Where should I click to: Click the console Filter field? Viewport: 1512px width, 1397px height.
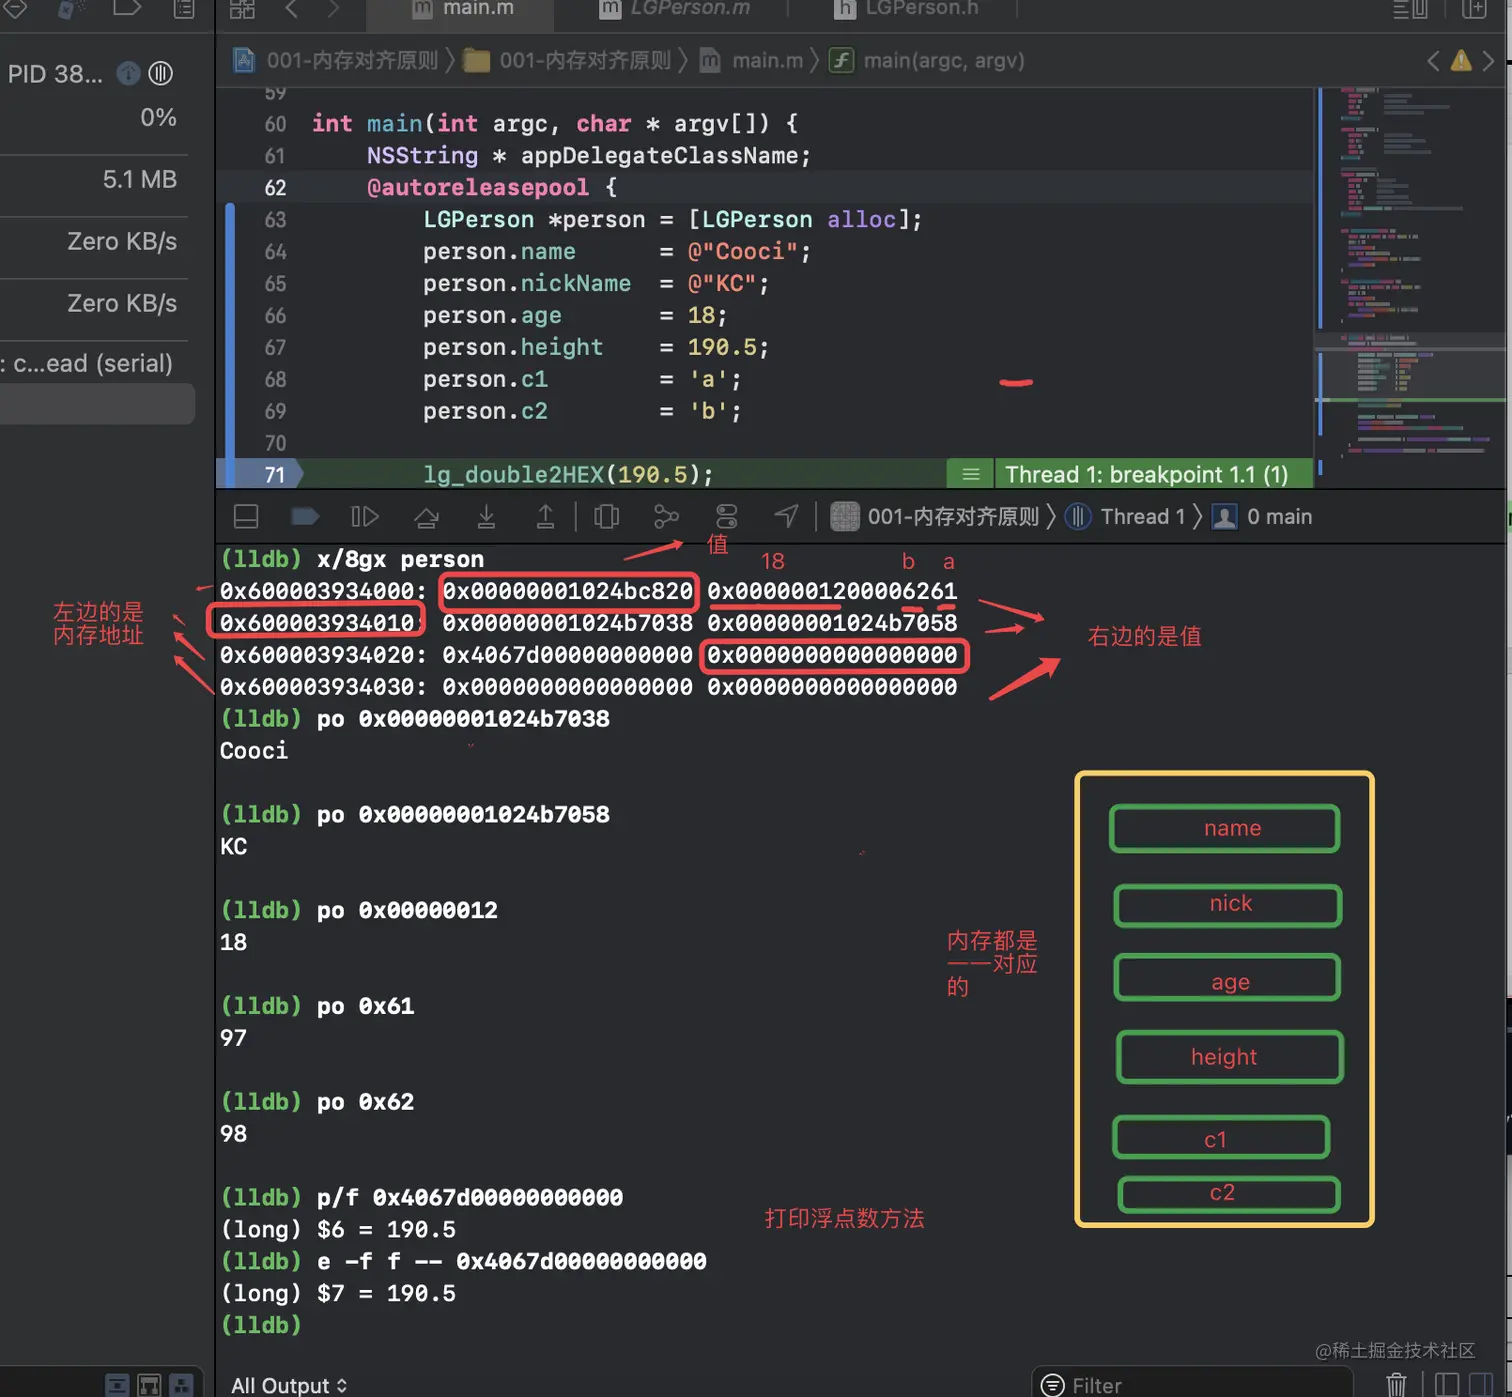(x=1192, y=1385)
